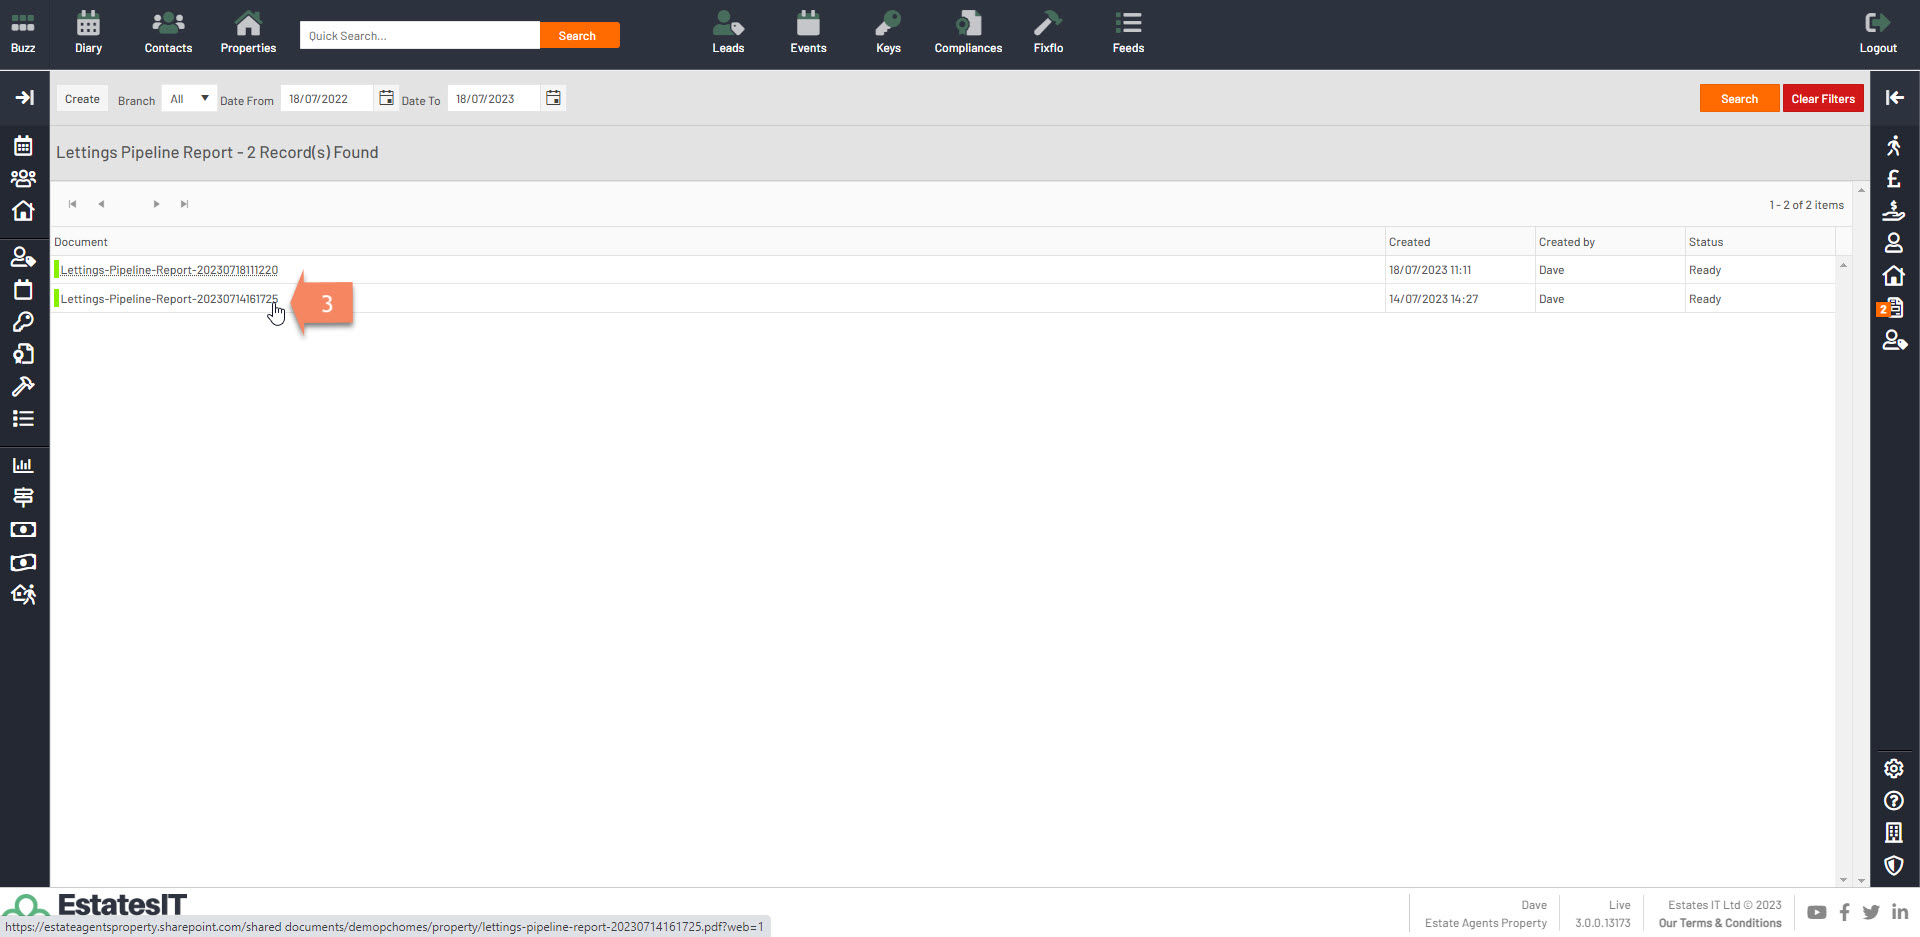Click the Quick Search input field
This screenshot has width=1920, height=937.
point(419,36)
